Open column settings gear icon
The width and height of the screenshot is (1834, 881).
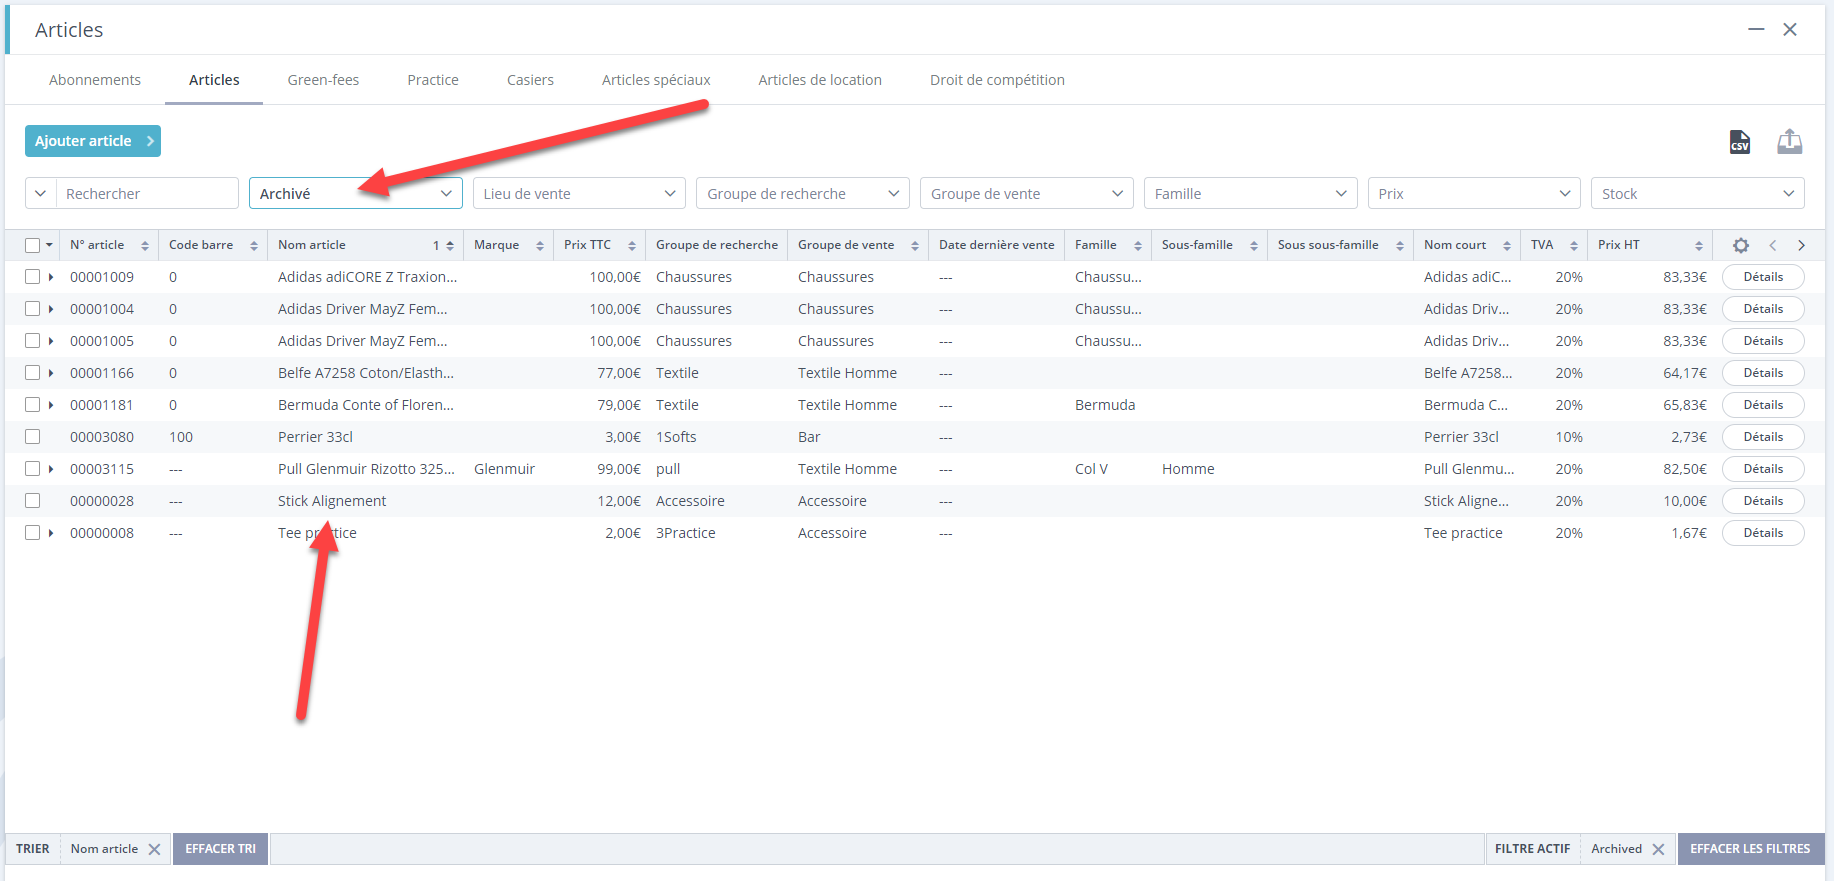(x=1741, y=245)
